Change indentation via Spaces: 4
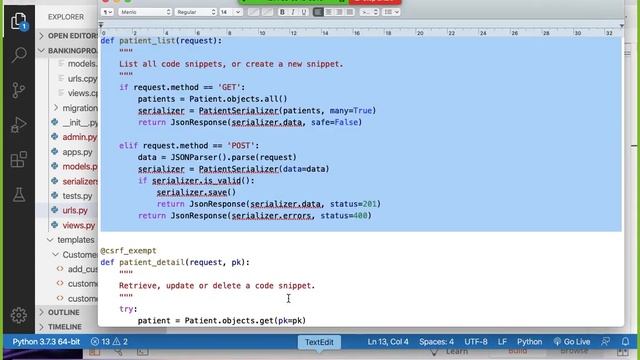Screen dimensions: 640x360 point(436,342)
